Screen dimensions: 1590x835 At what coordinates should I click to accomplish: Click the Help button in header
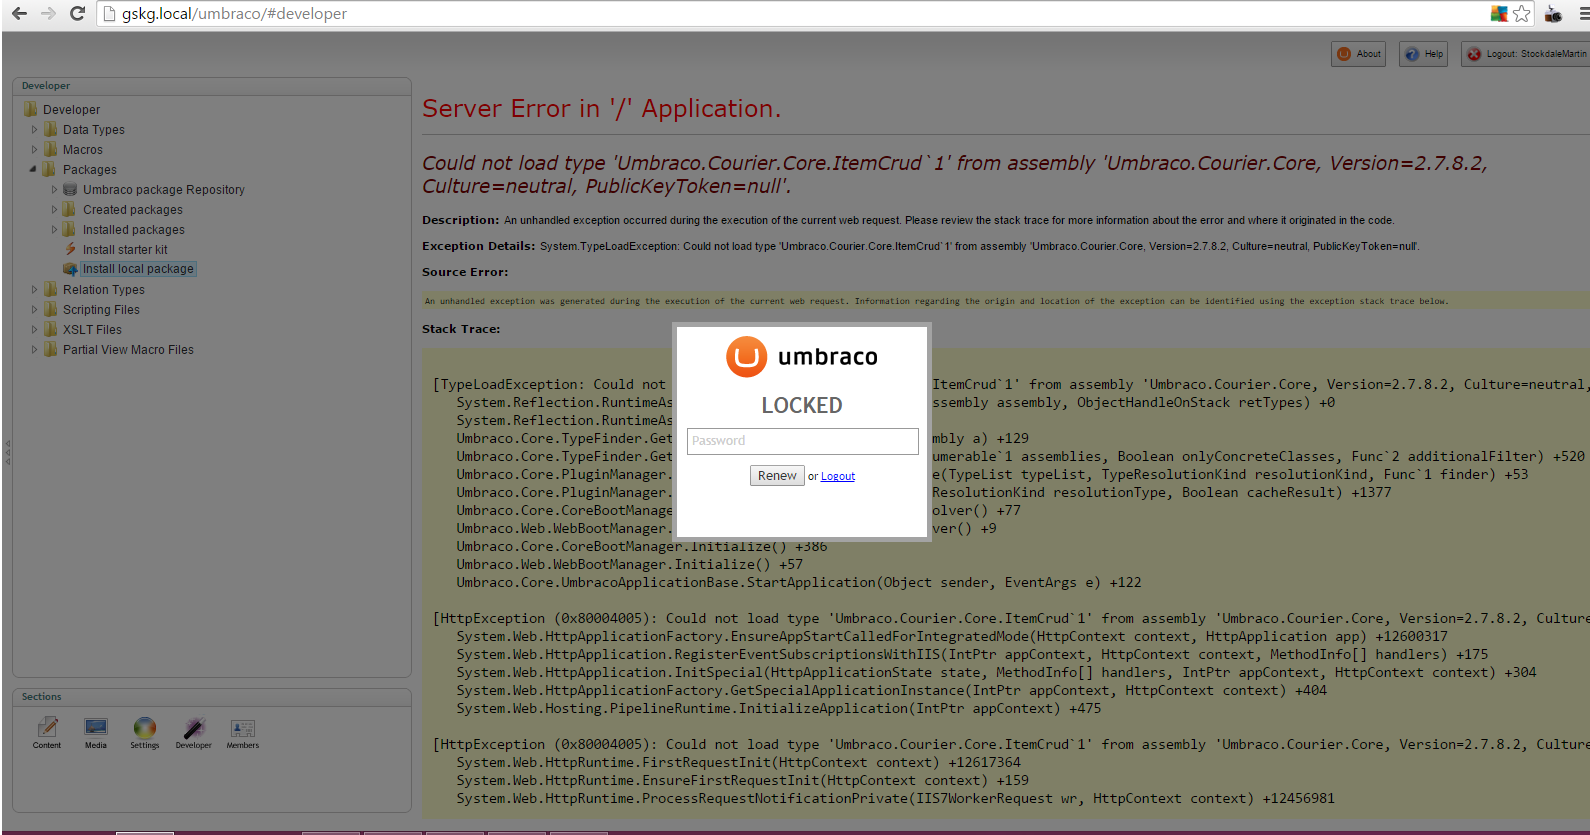point(1424,54)
